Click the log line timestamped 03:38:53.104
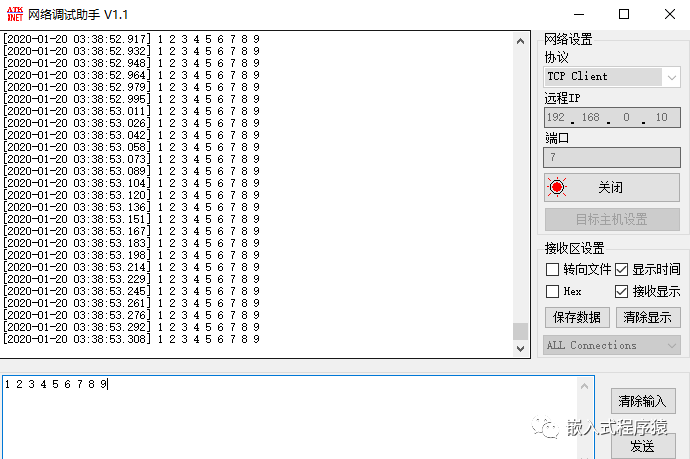 [x=132, y=183]
